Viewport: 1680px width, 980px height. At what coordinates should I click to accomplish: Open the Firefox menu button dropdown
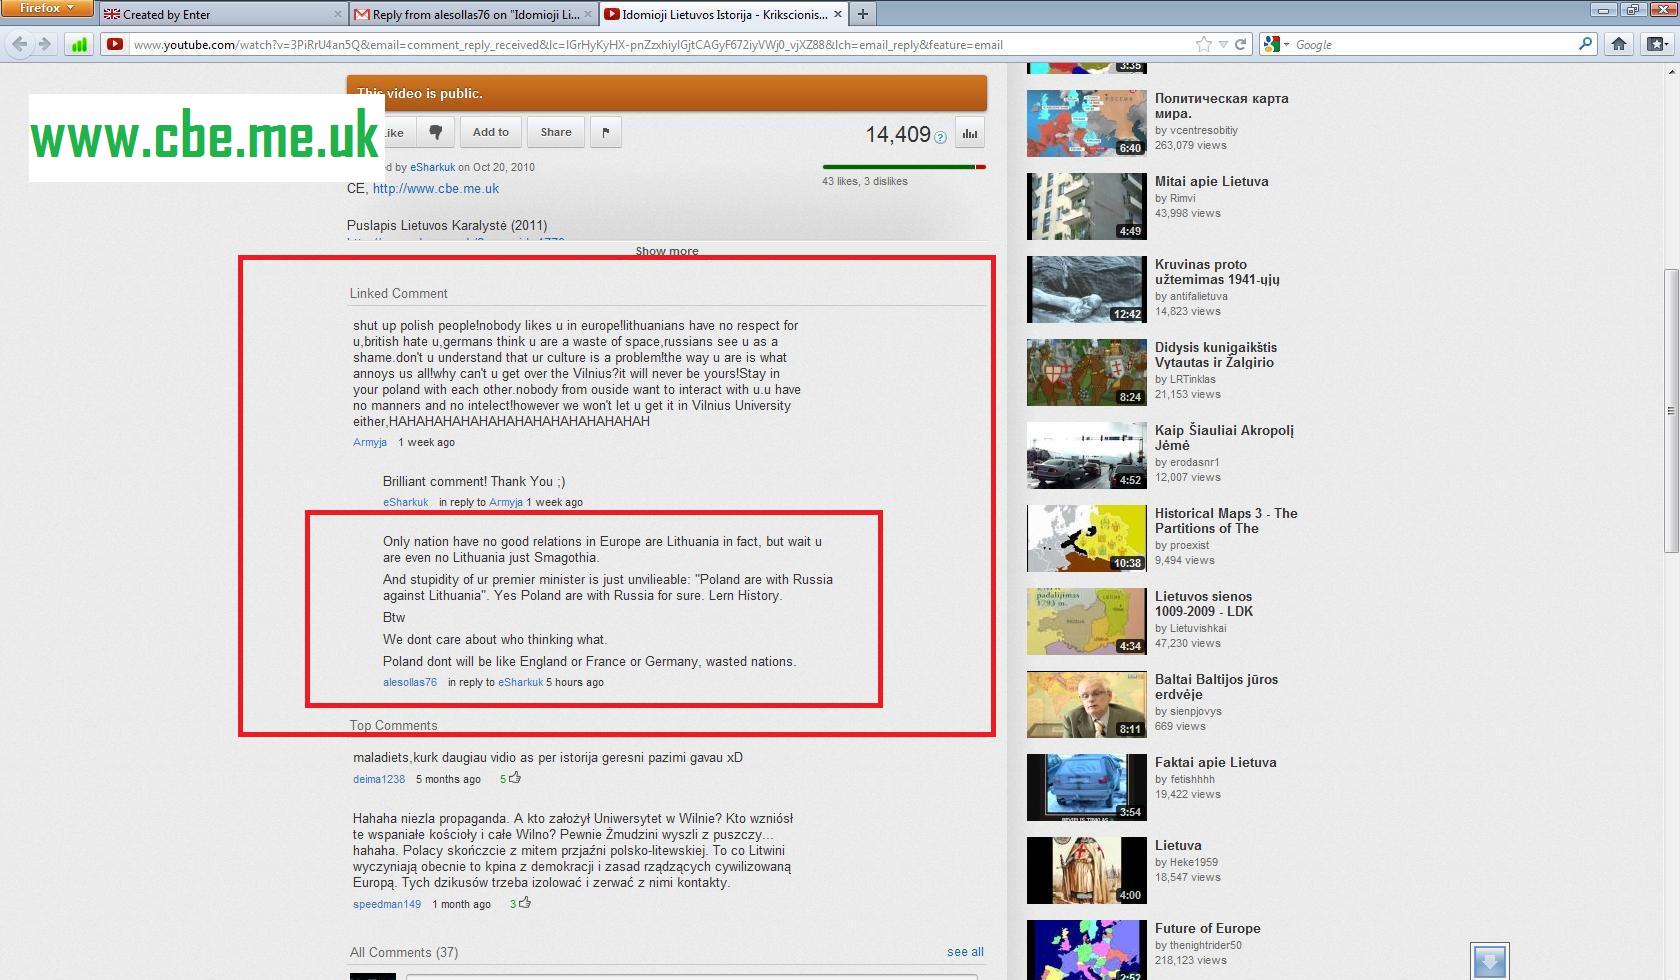point(48,9)
